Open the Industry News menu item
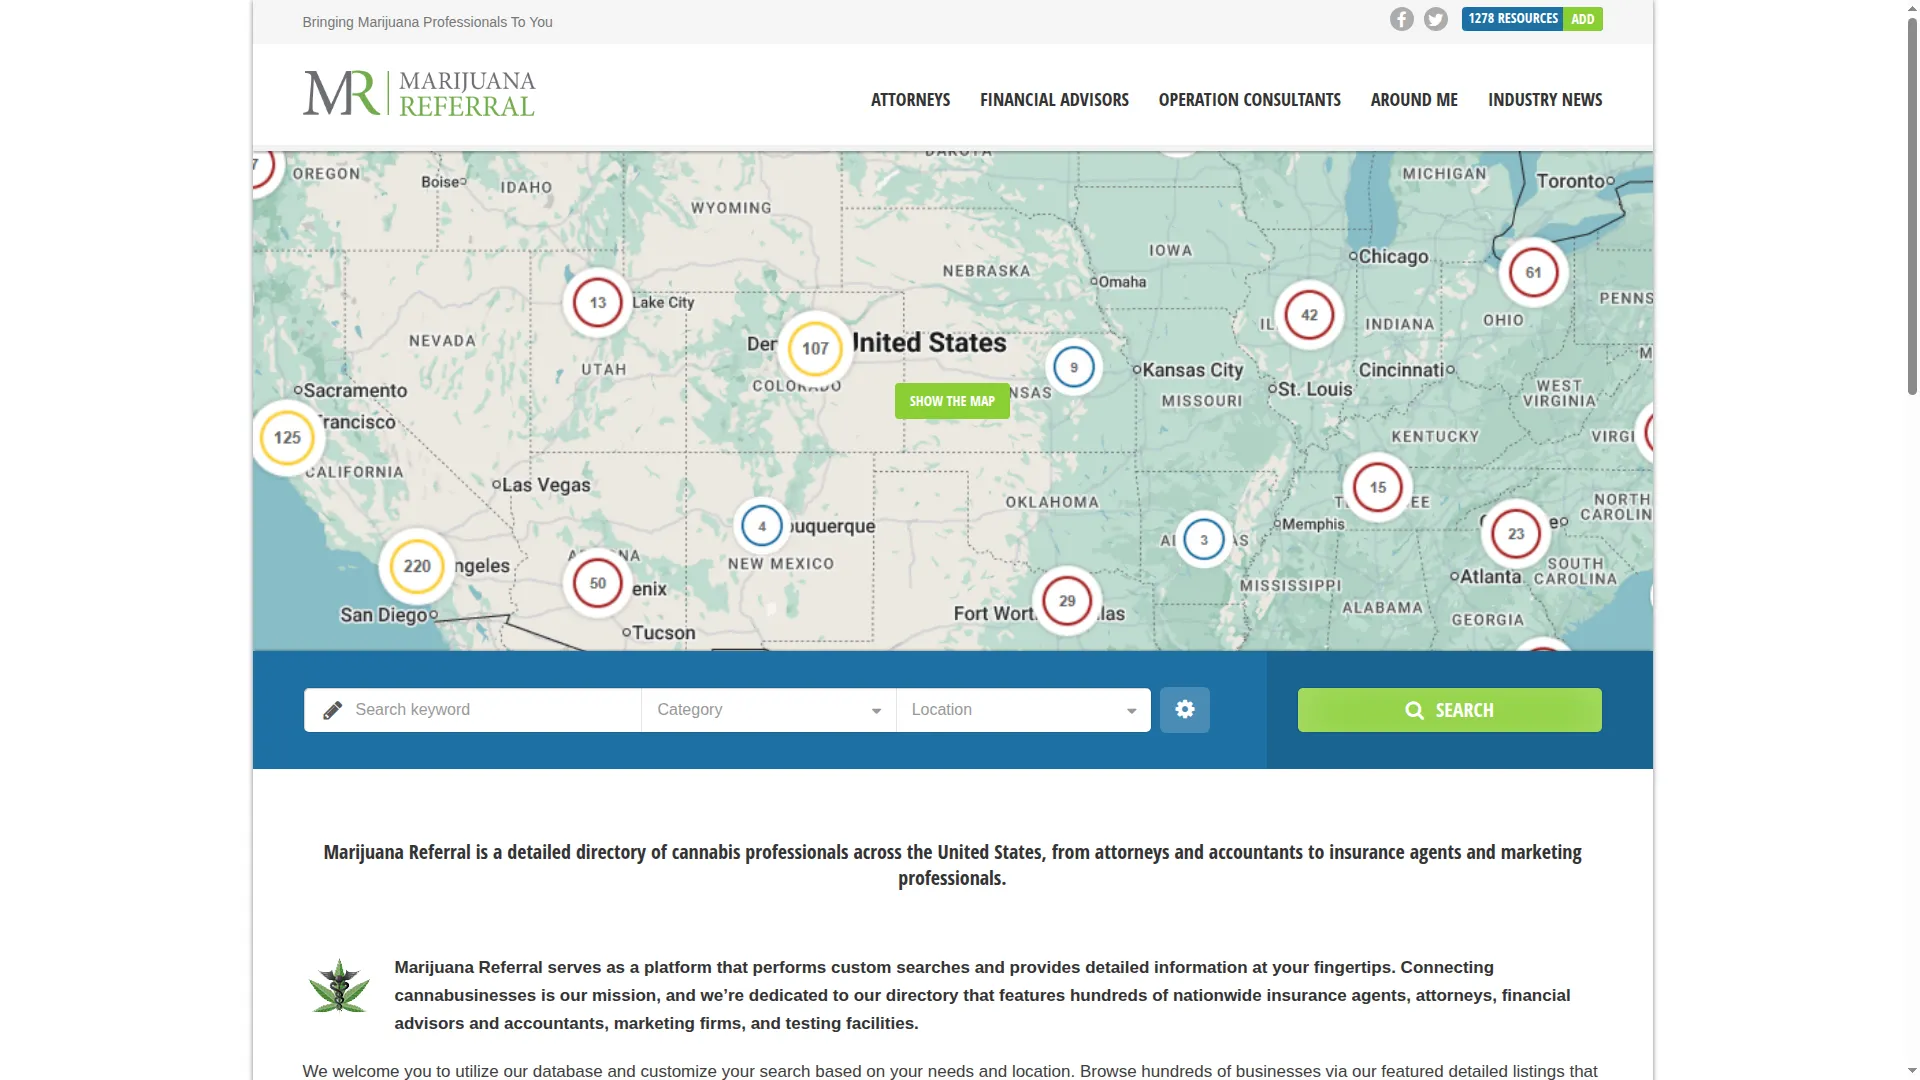This screenshot has height=1080, width=1920. coord(1545,100)
